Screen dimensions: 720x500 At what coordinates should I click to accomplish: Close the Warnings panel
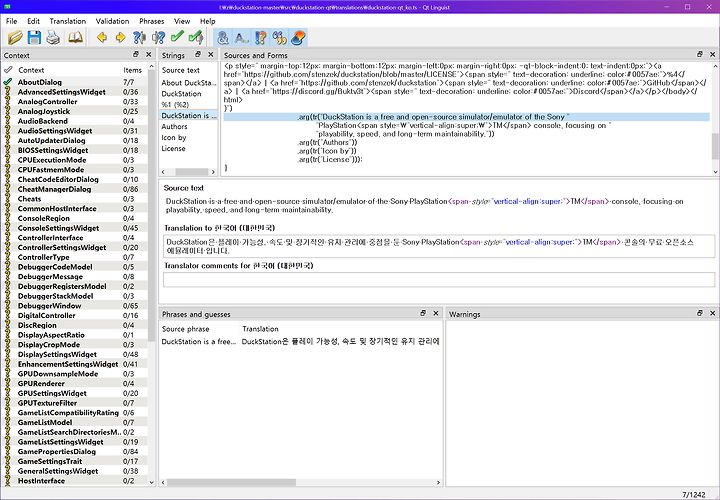coord(713,314)
